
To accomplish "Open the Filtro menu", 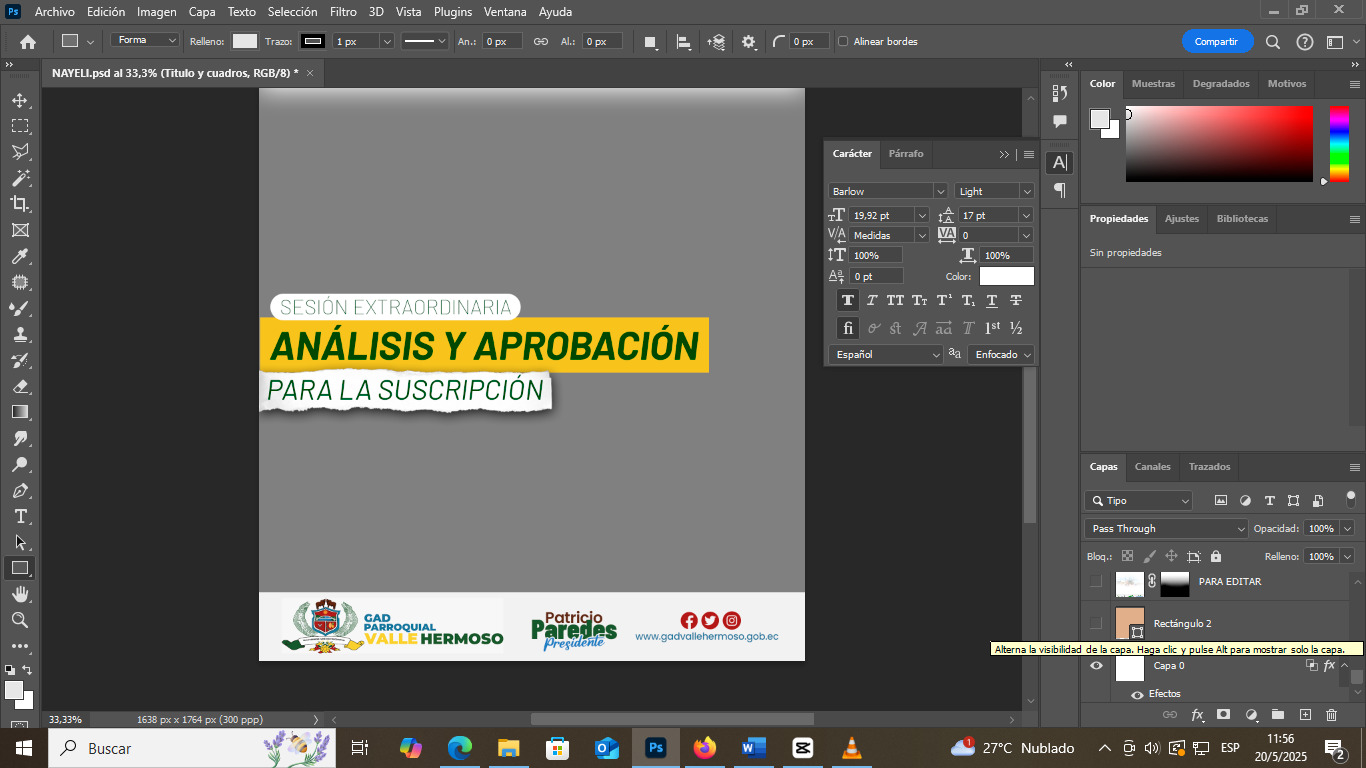I will 343,12.
